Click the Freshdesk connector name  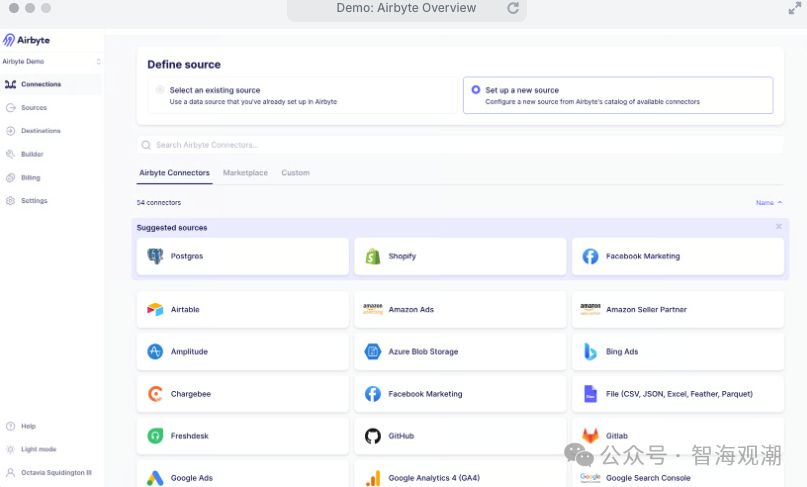tap(189, 437)
